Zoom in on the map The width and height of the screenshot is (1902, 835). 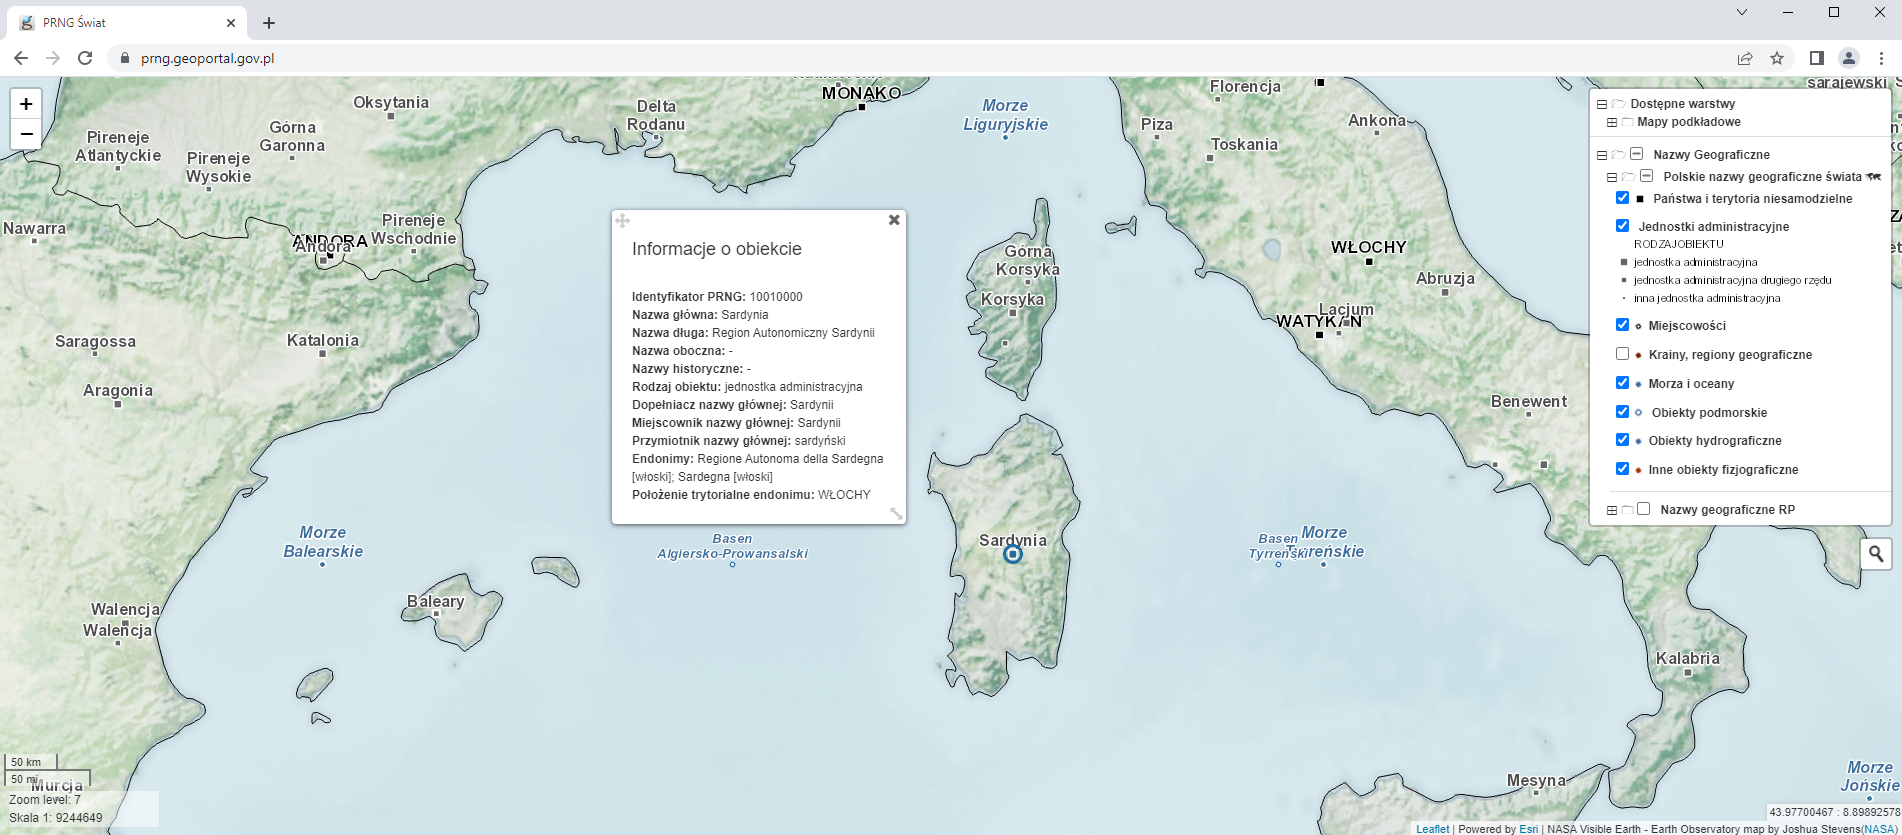(26, 104)
